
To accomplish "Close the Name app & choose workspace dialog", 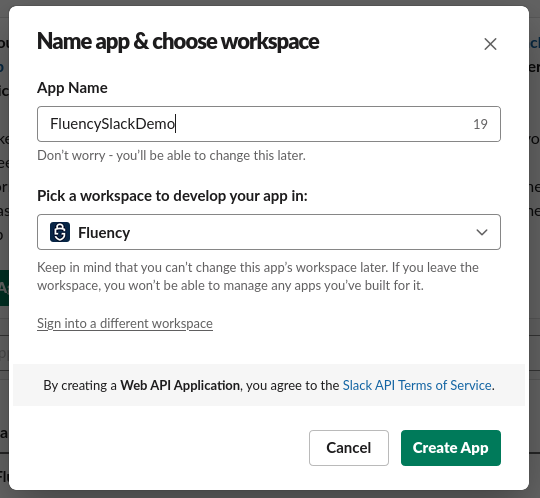I will point(490,44).
